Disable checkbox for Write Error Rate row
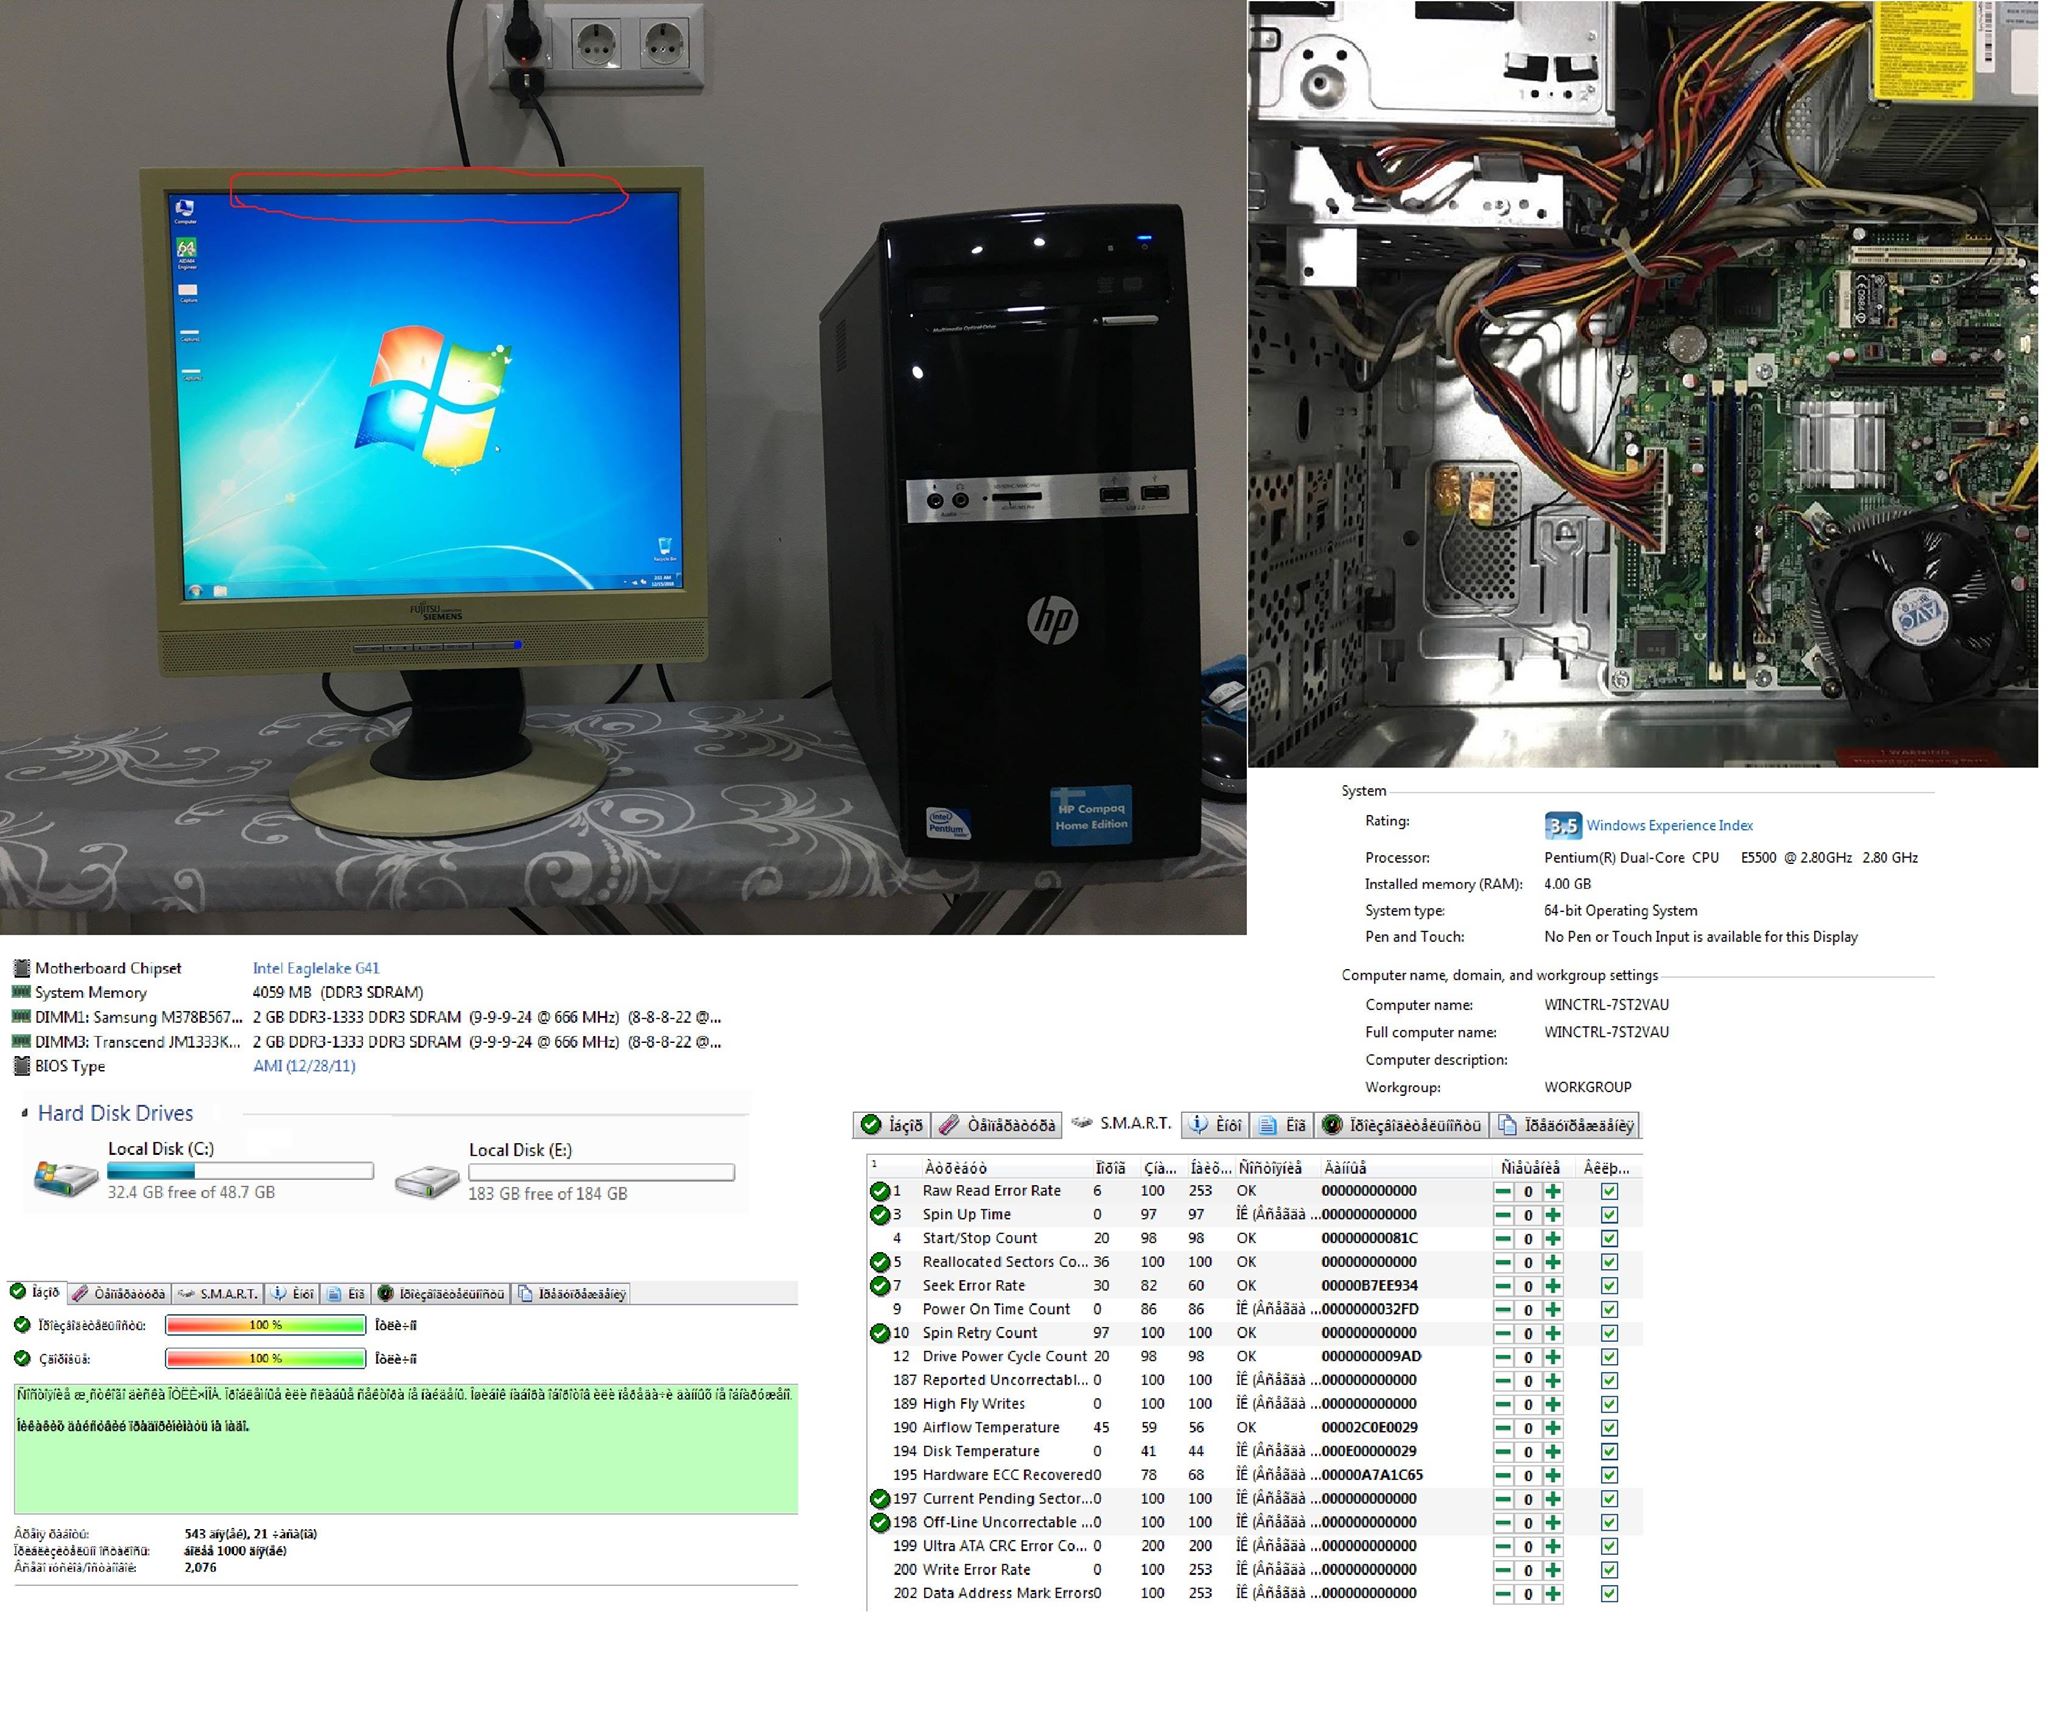Viewport: 2048px width, 1724px height. click(x=1609, y=1570)
